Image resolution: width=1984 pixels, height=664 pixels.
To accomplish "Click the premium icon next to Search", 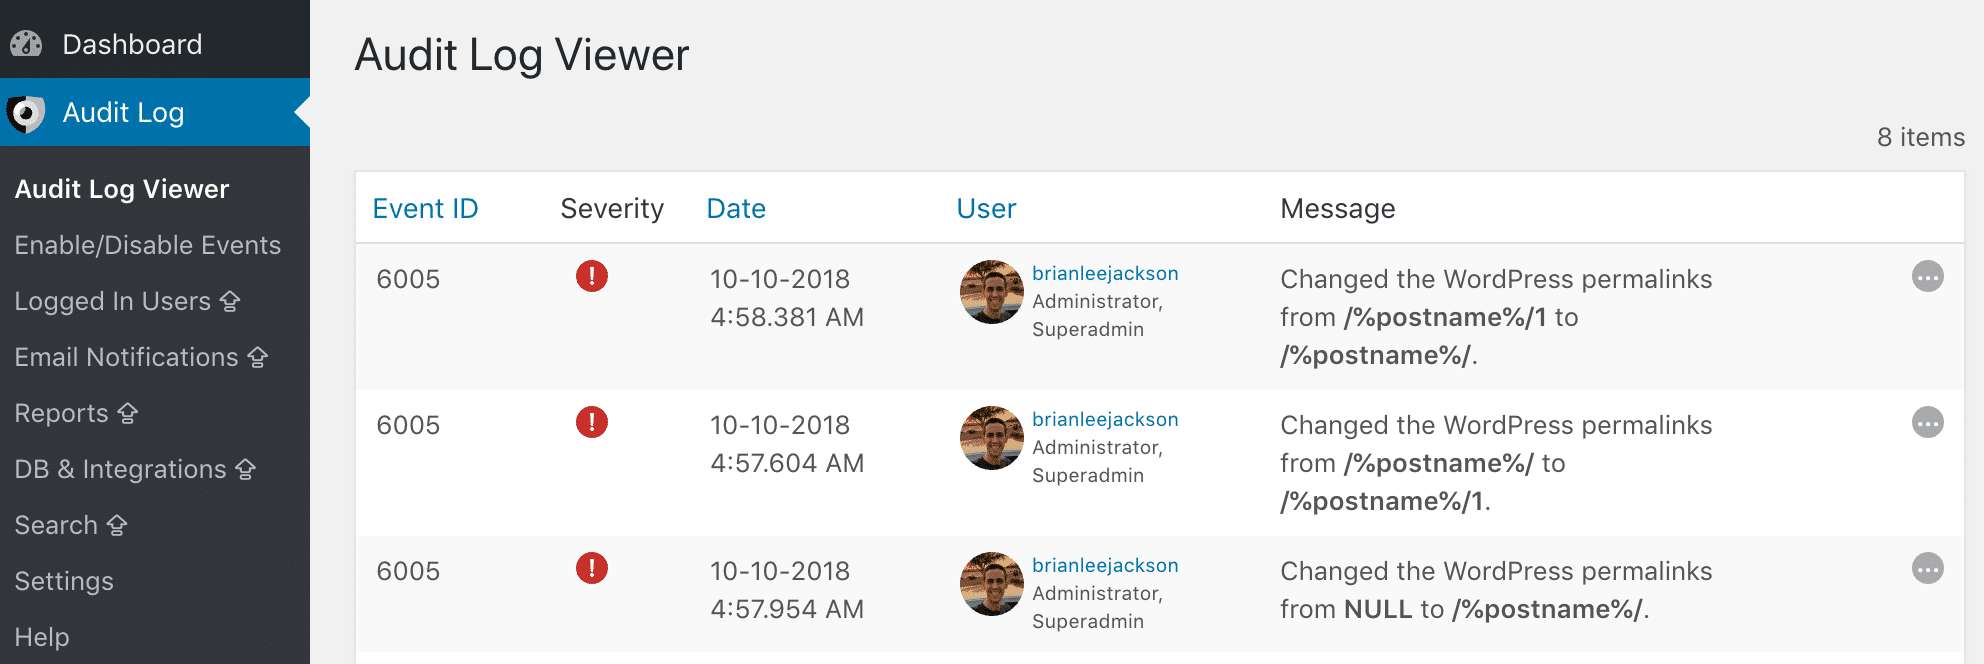I will coord(119,524).
